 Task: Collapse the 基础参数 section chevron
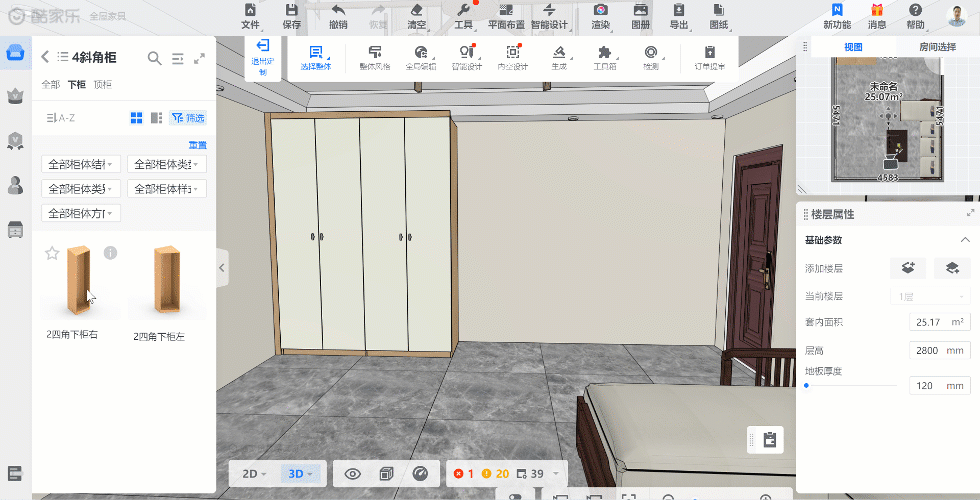tap(965, 240)
